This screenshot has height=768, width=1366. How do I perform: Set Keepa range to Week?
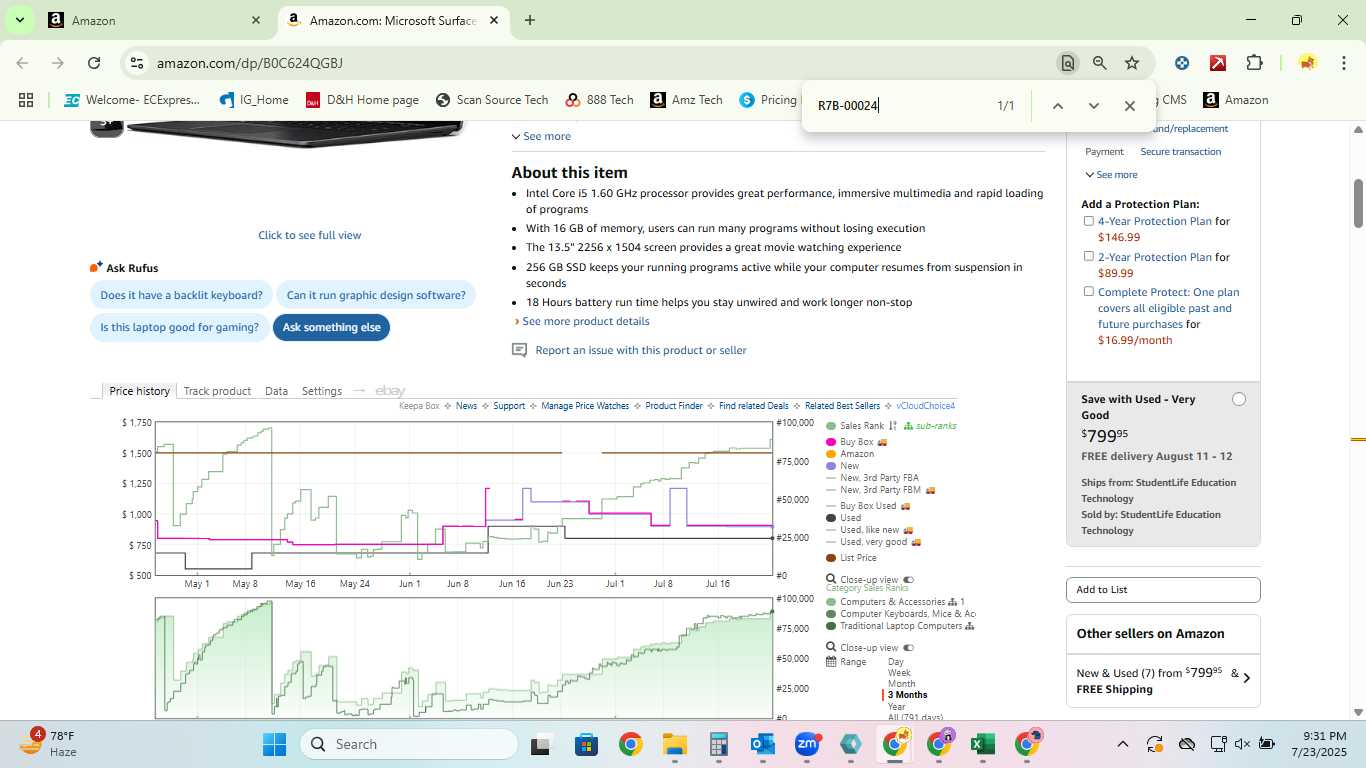[x=899, y=673]
